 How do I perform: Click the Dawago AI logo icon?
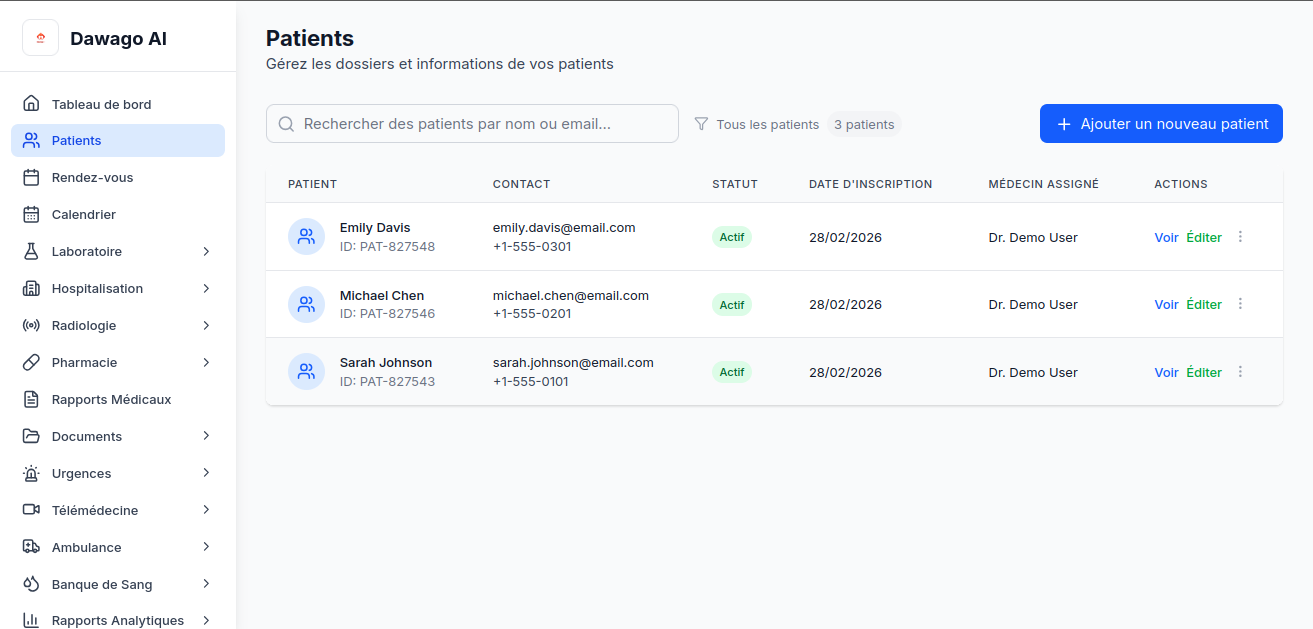tap(40, 38)
